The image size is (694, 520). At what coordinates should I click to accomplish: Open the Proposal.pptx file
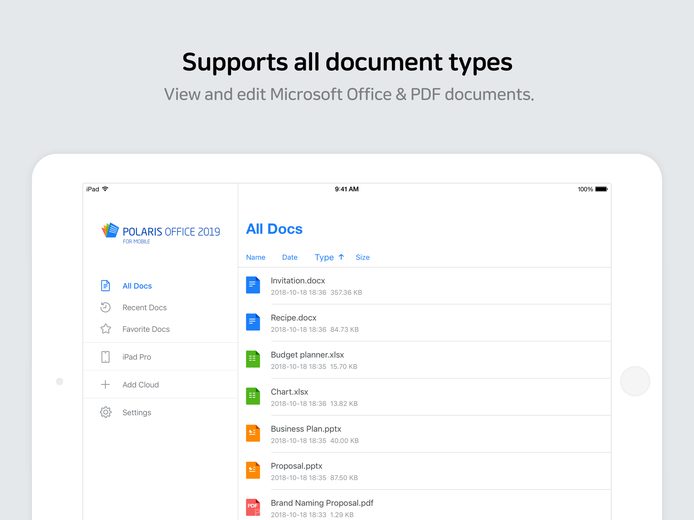(425, 471)
